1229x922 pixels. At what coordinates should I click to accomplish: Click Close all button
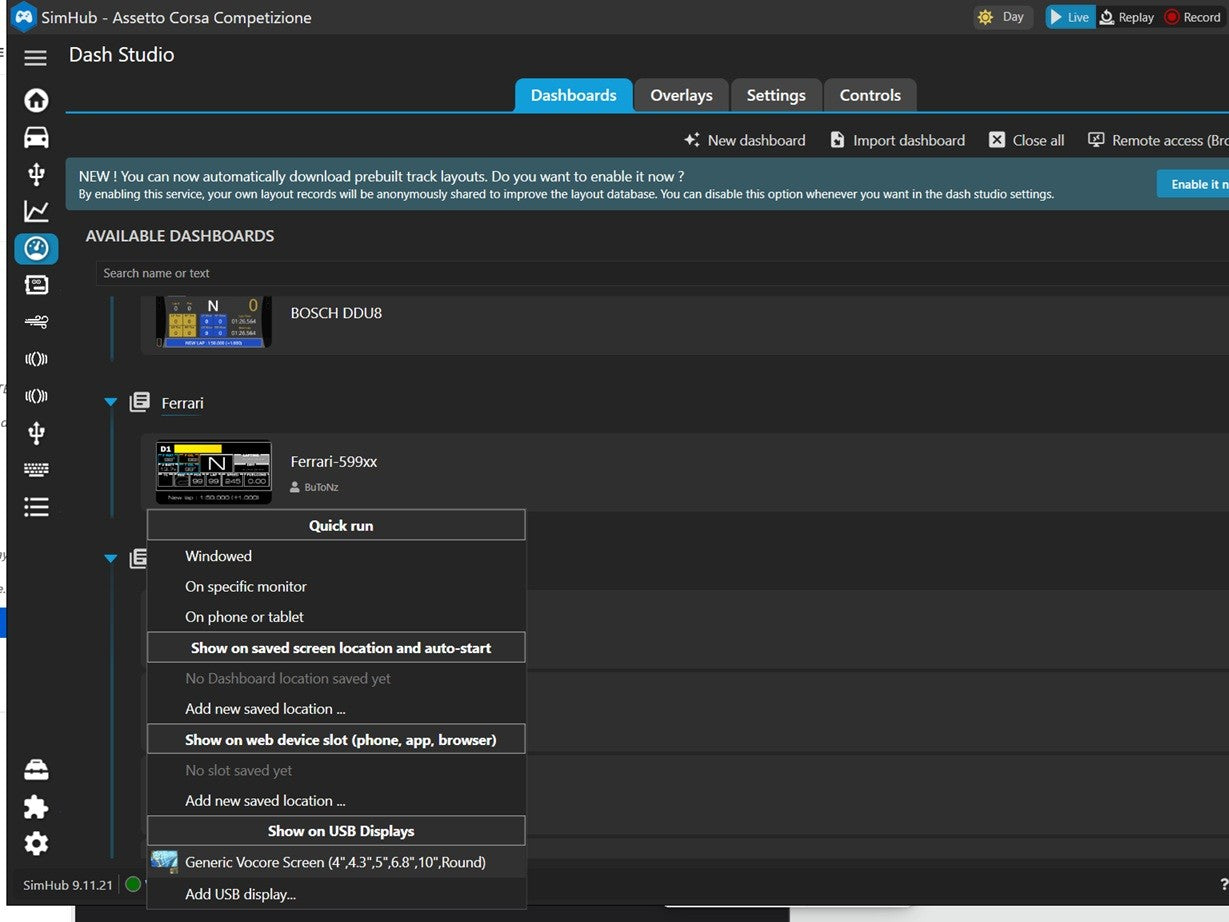point(1026,140)
